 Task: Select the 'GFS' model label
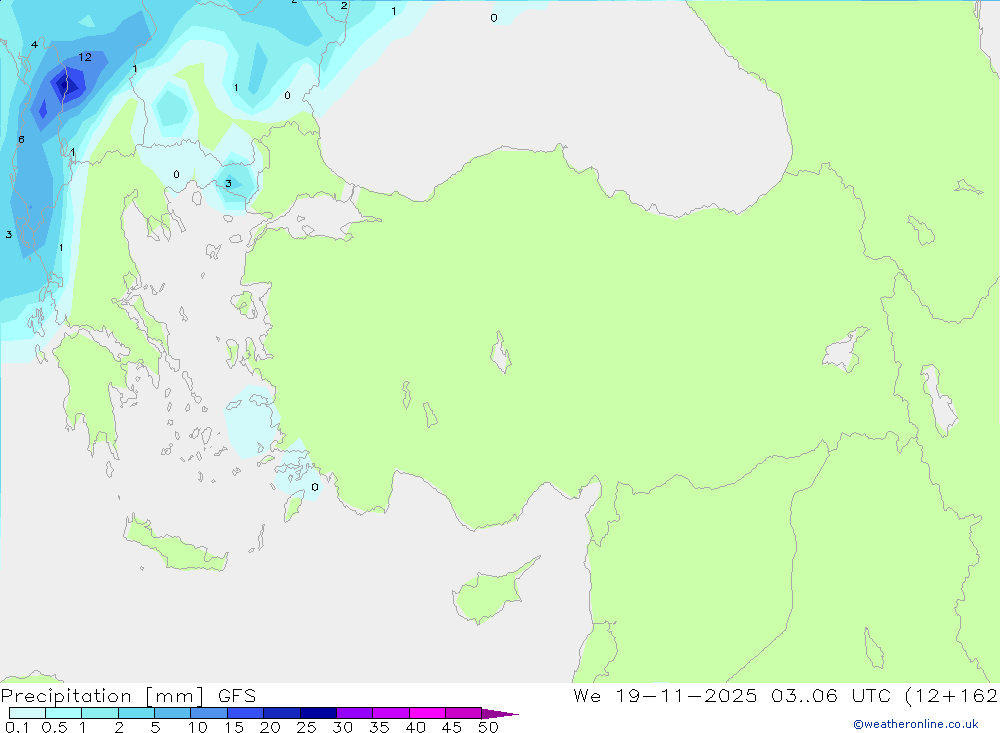pos(237,695)
